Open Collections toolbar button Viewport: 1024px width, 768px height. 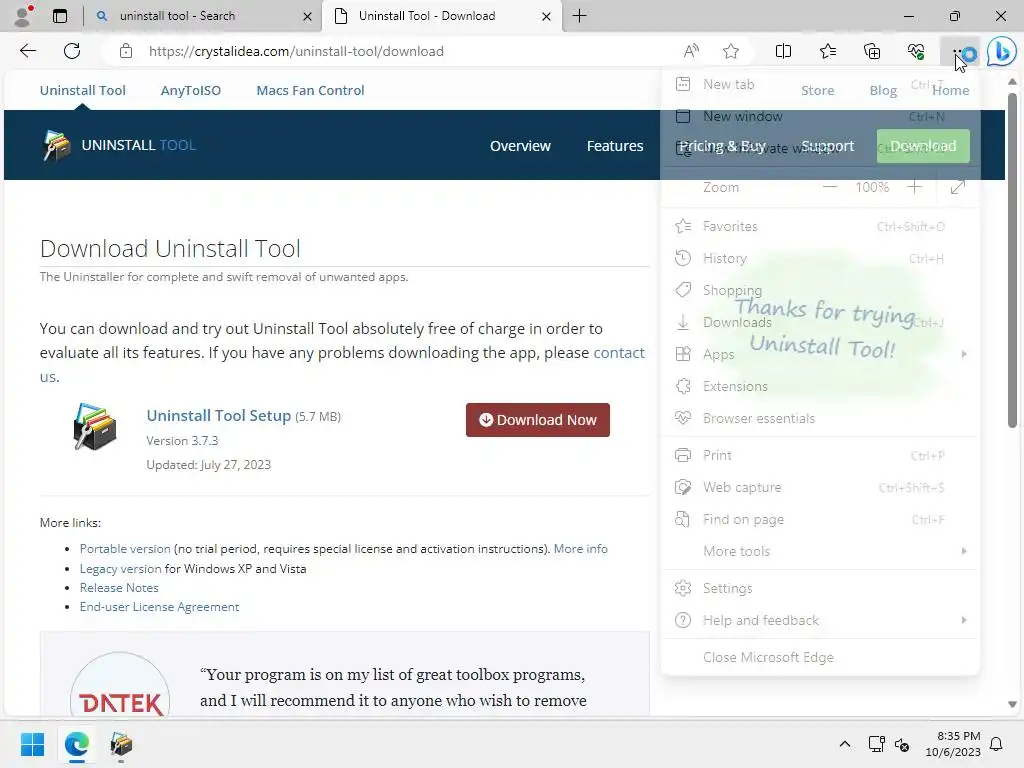tap(872, 51)
